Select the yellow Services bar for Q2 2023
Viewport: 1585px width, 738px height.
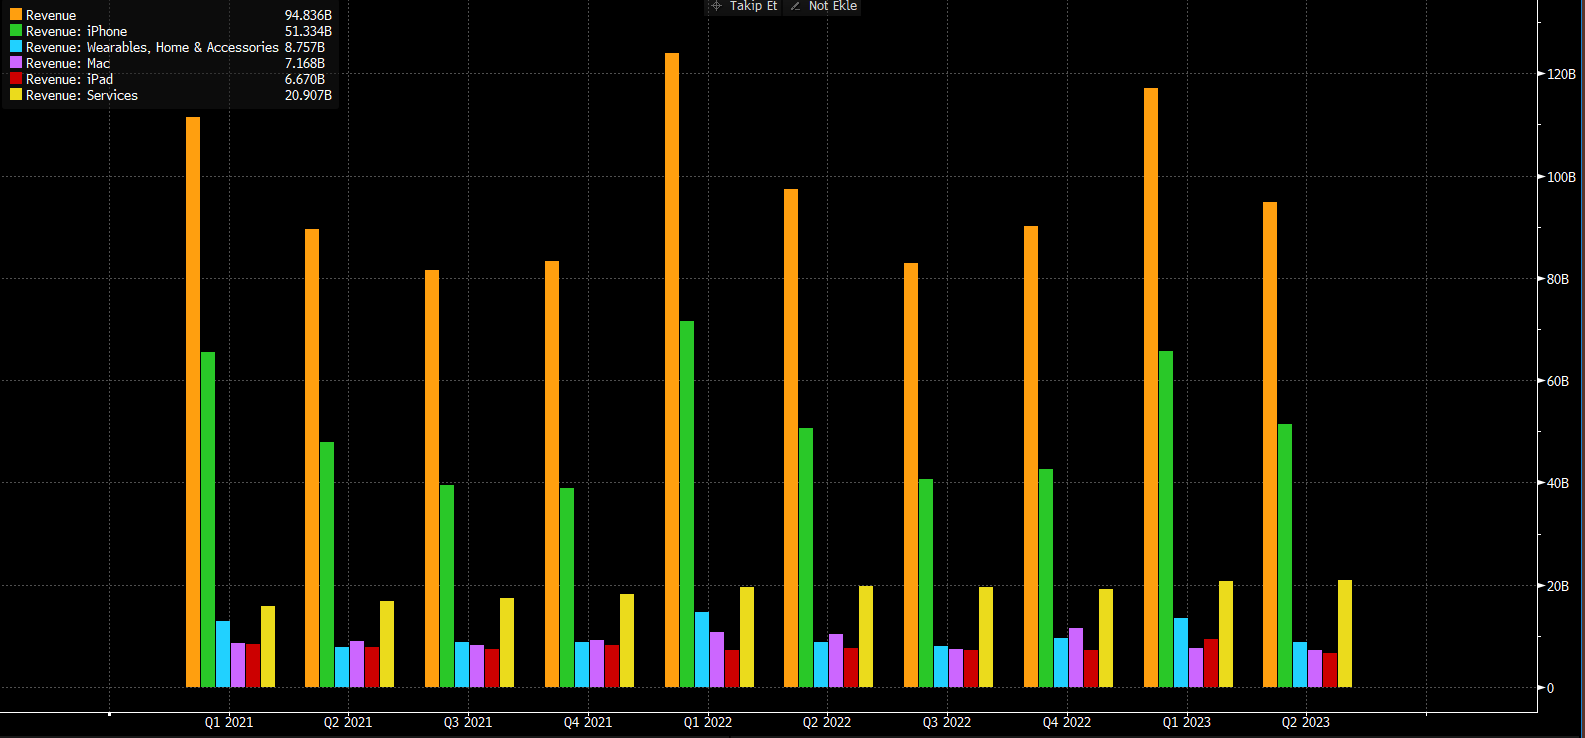(x=1345, y=633)
